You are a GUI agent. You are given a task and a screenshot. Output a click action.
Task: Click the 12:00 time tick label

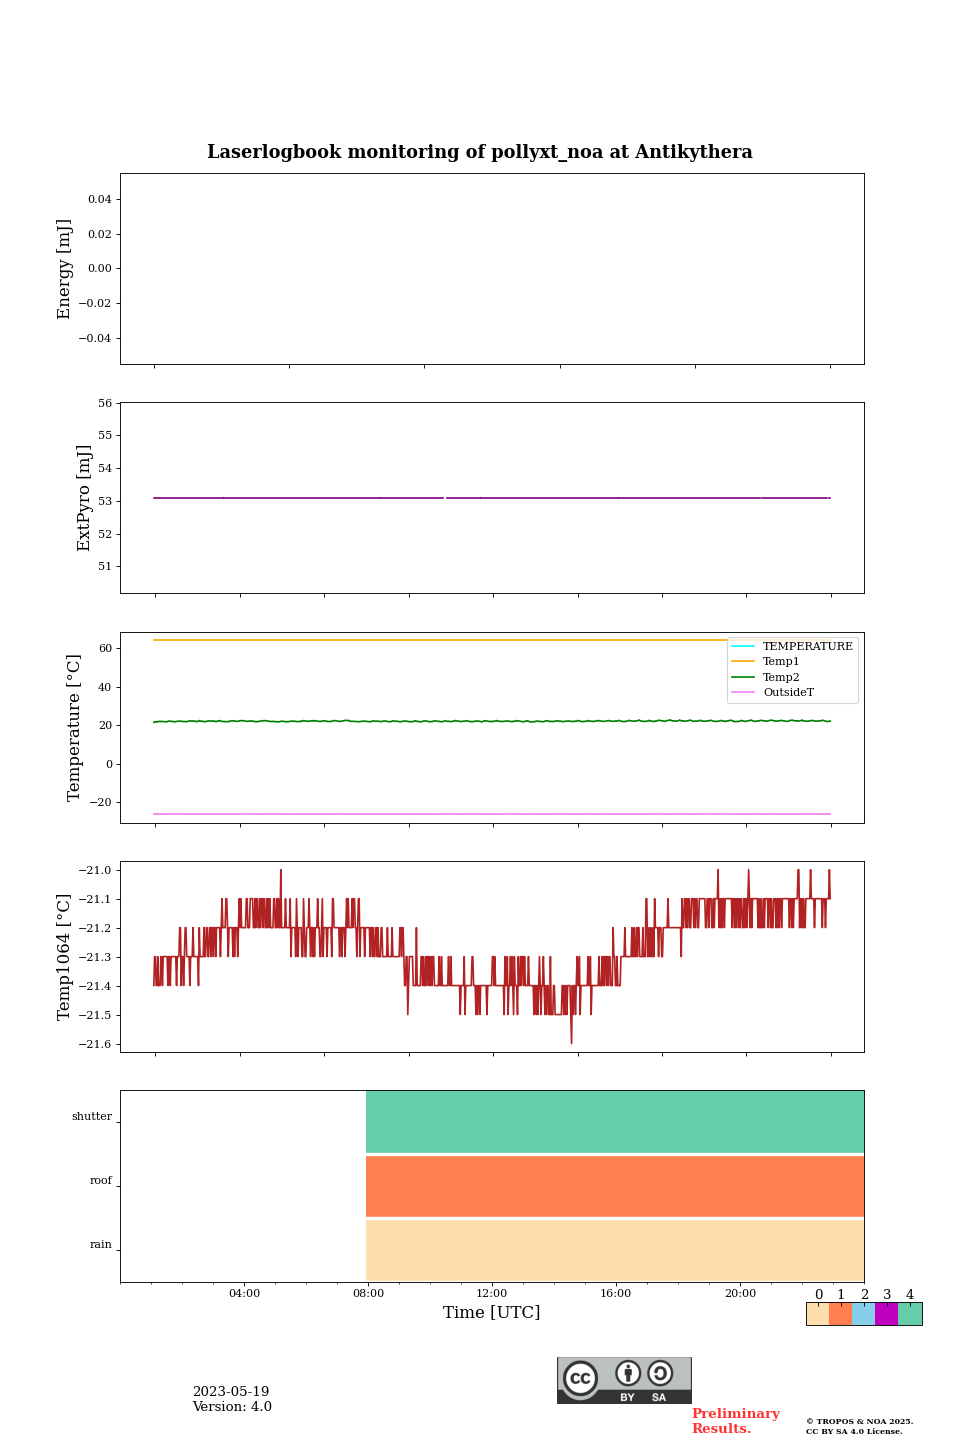coord(492,1293)
